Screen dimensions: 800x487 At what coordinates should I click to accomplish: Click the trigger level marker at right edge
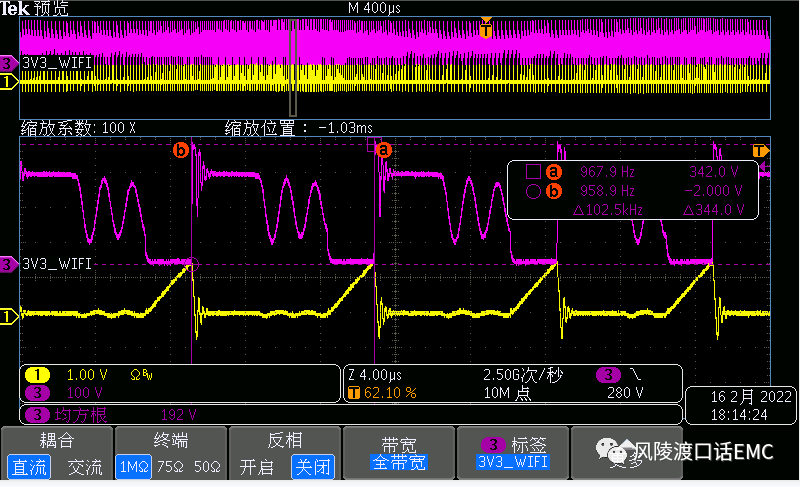pyautogui.click(x=760, y=151)
